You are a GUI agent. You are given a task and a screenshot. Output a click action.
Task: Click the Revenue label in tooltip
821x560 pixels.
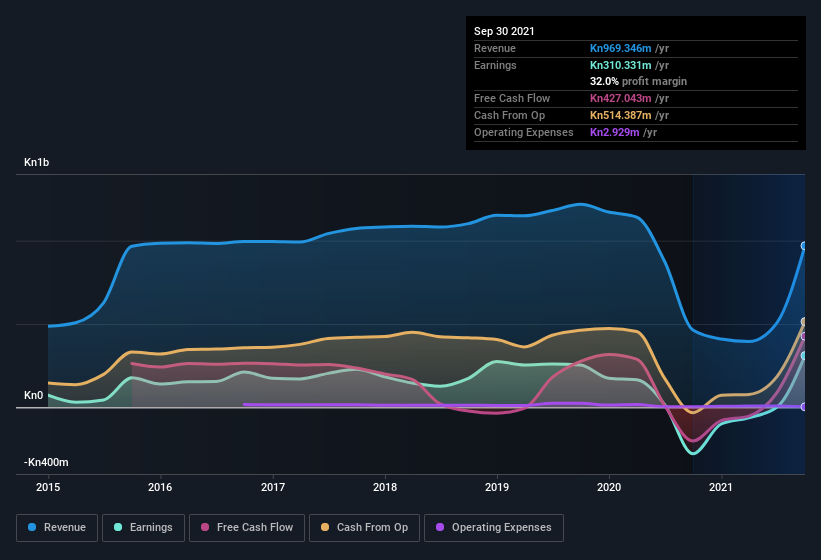pos(495,48)
